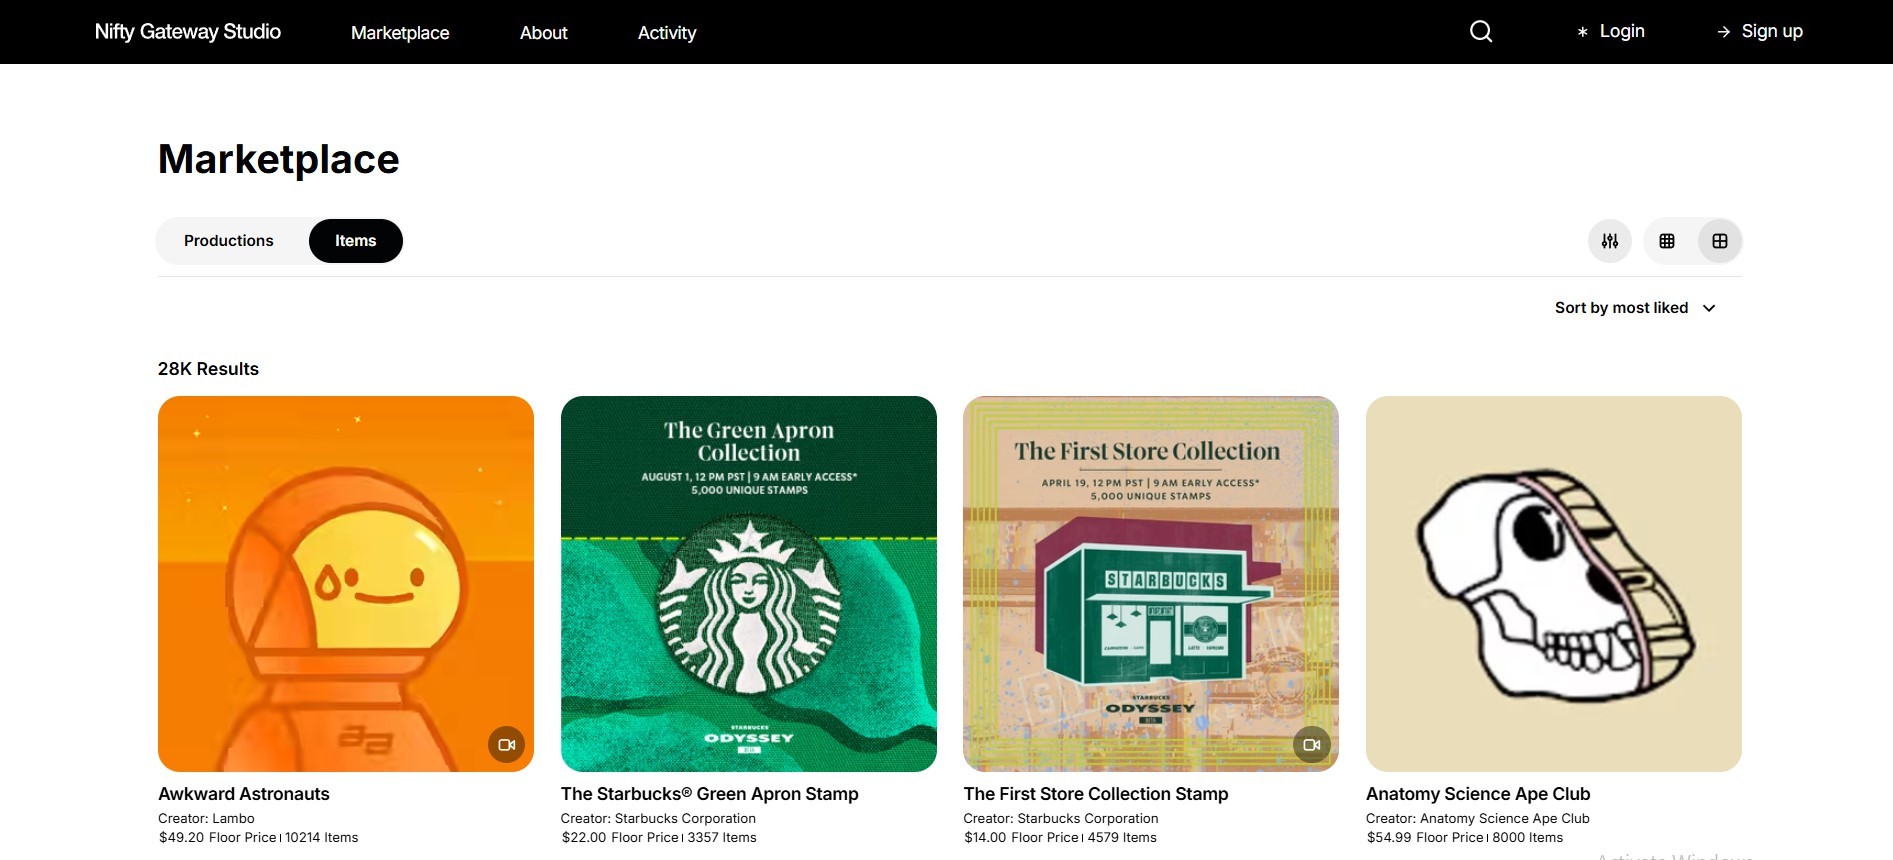Image resolution: width=1893 pixels, height=860 pixels.
Task: Click video icon on First Store Collection card
Action: (1312, 745)
